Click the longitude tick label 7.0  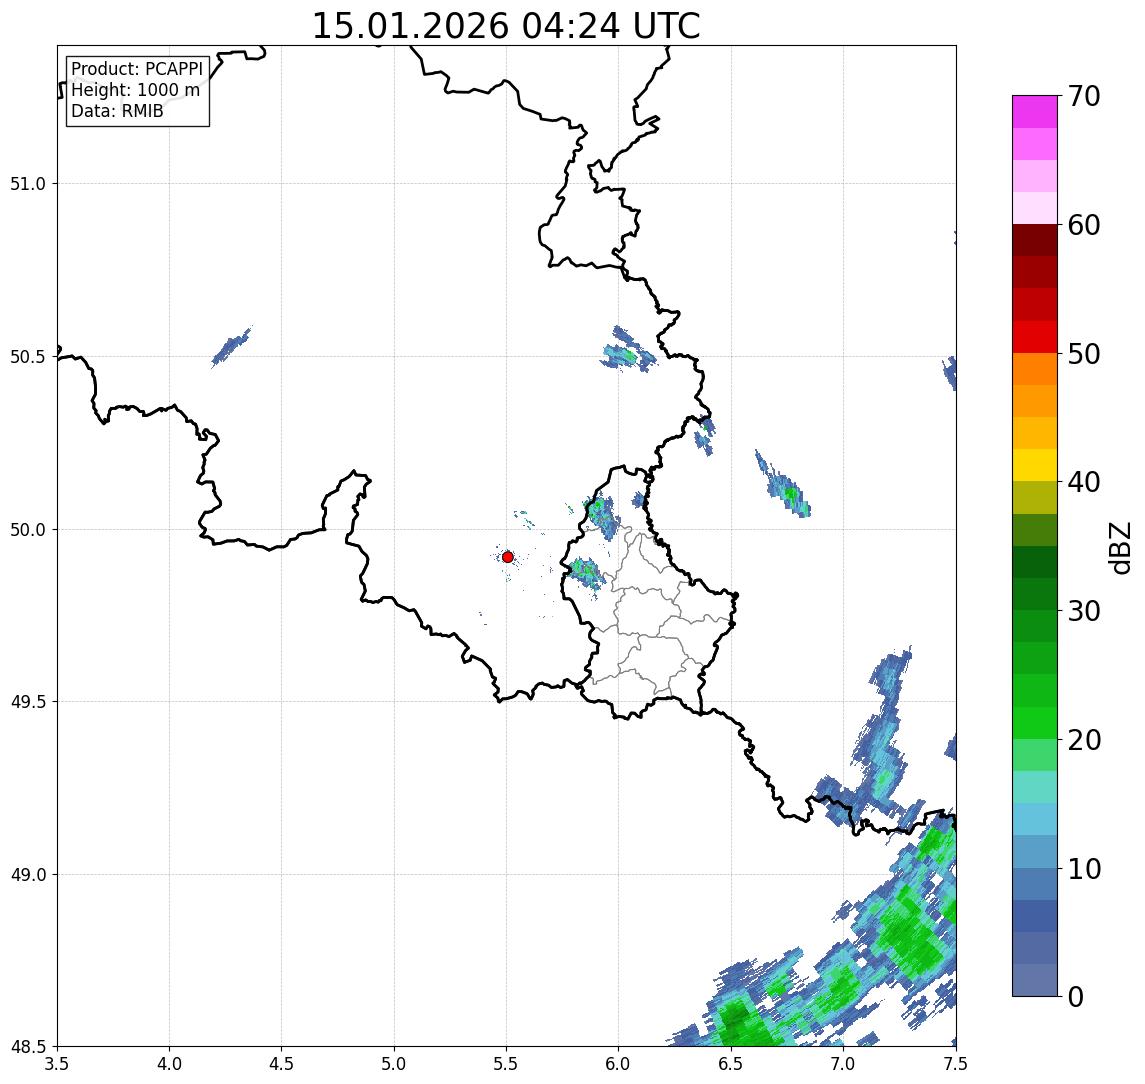[x=843, y=1064]
